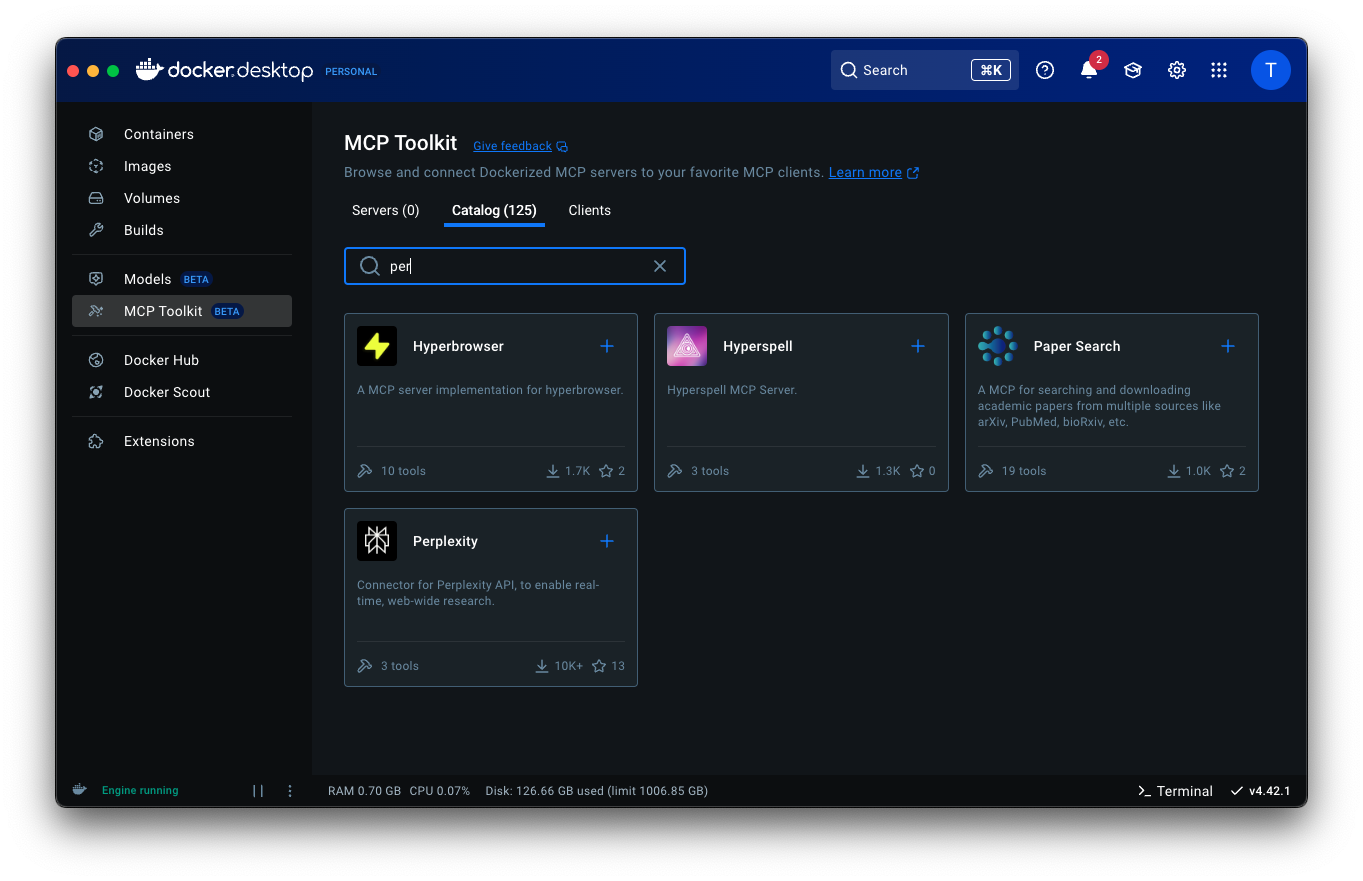Go to Volumes via its drive icon
Image resolution: width=1363 pixels, height=881 pixels.
coord(96,198)
